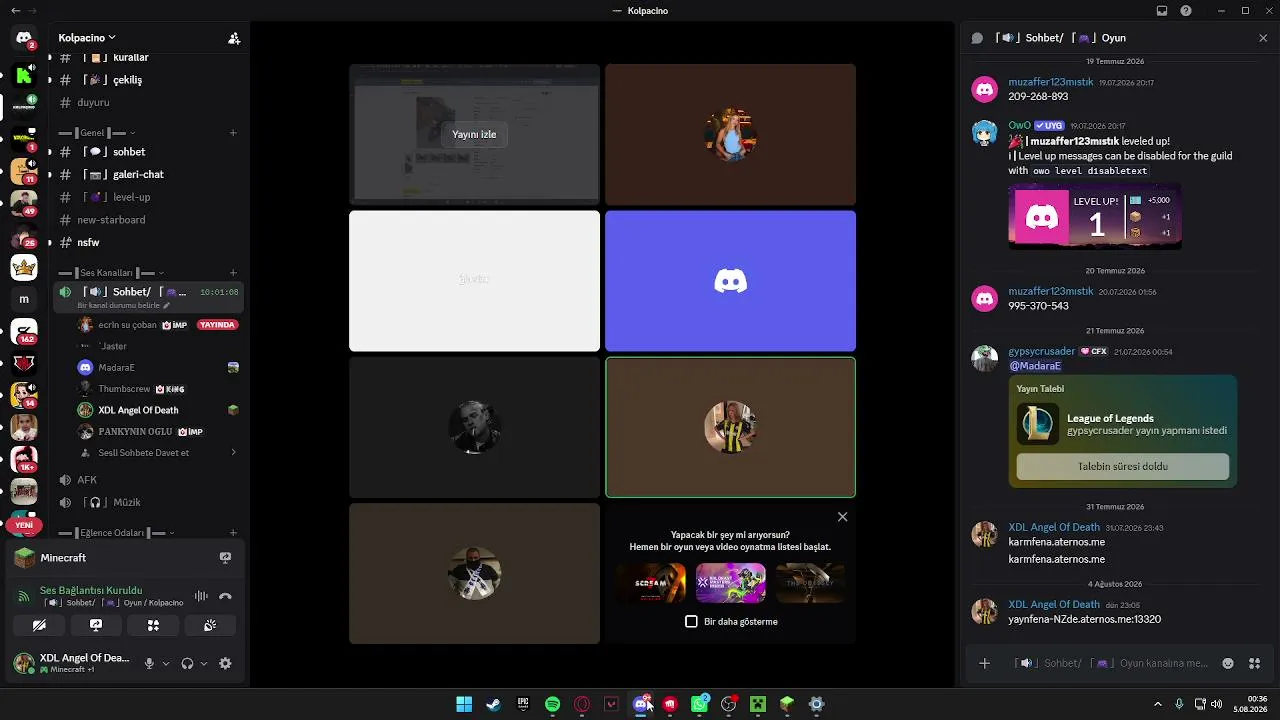Join the Müzik voice channel
Screen dimensions: 1280x720
[149, 502]
